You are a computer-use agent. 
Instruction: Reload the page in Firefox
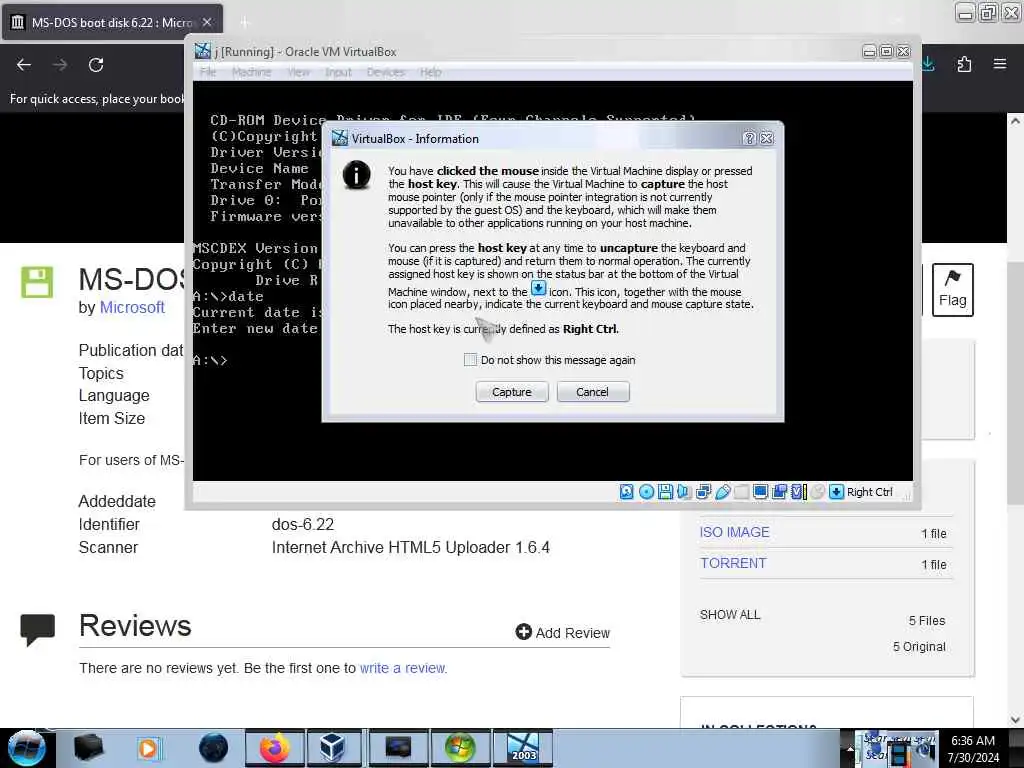click(x=96, y=65)
